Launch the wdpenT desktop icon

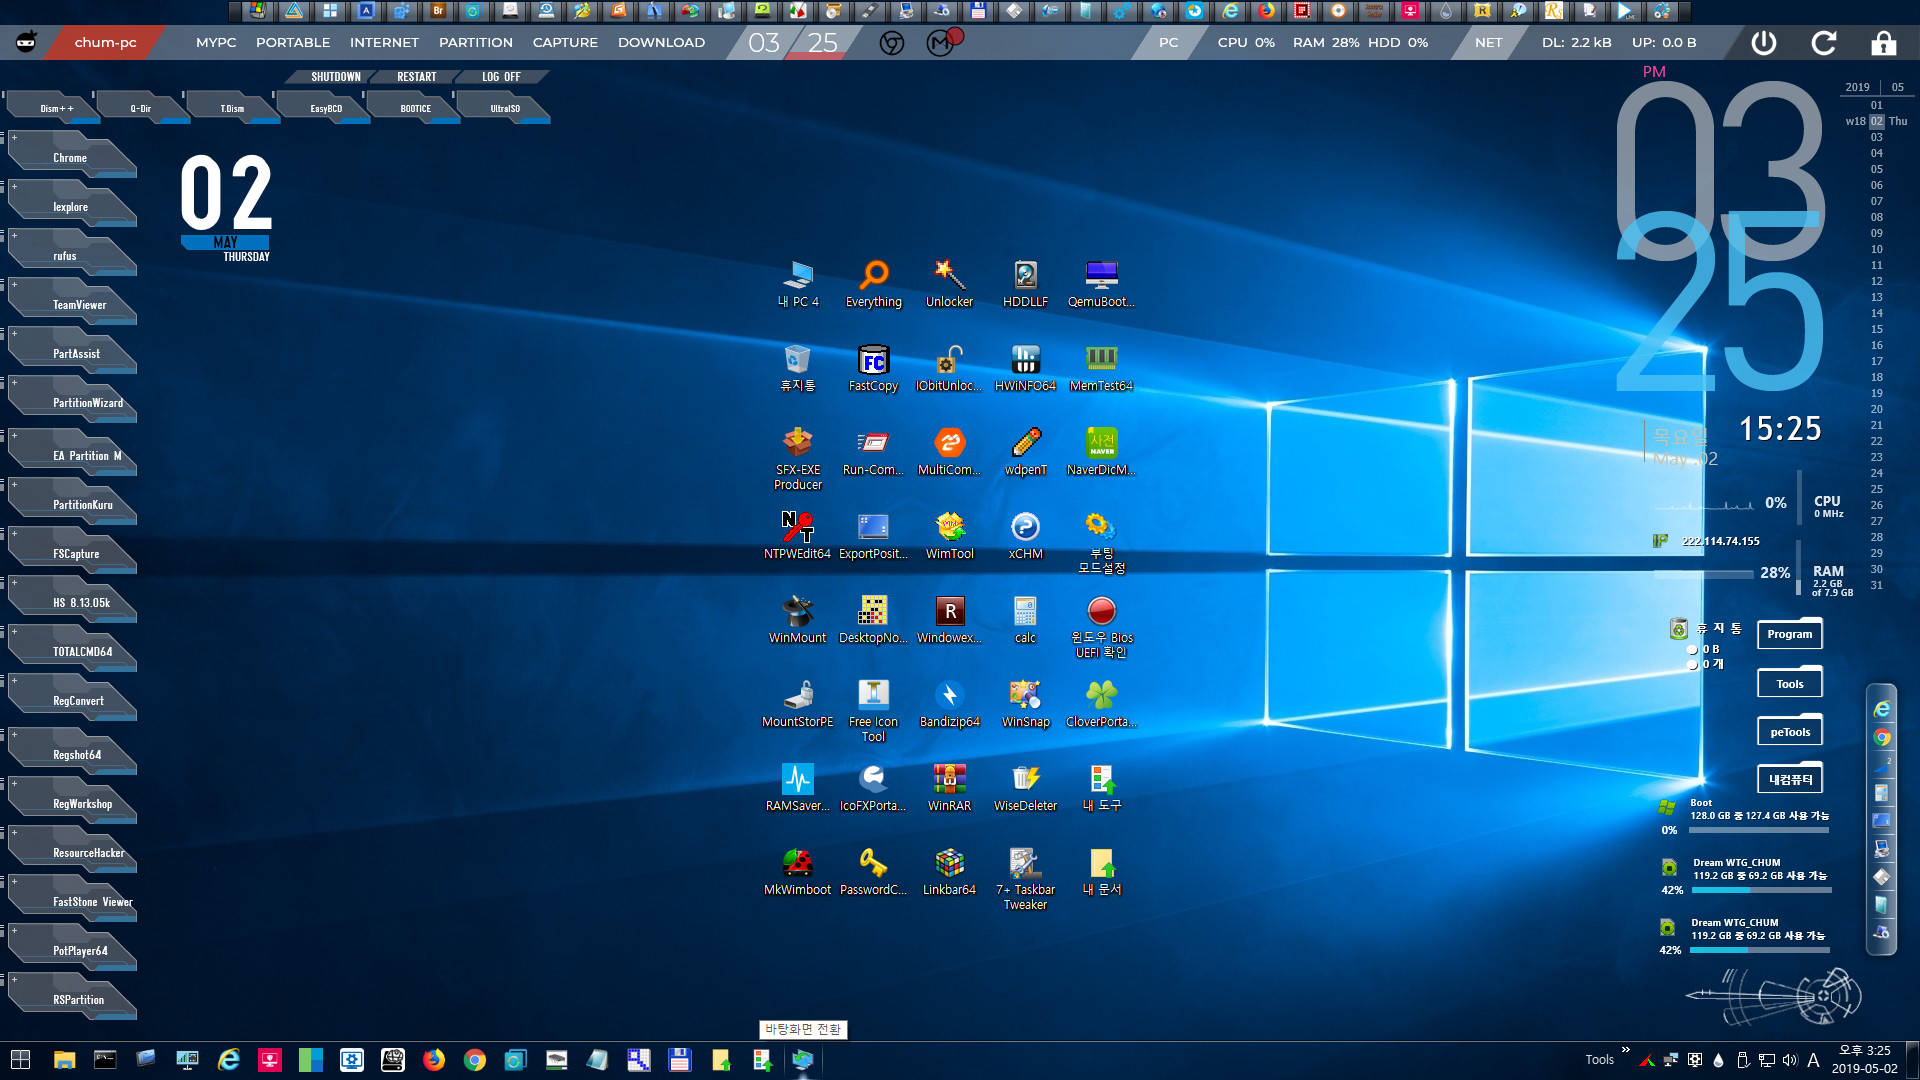point(1025,452)
